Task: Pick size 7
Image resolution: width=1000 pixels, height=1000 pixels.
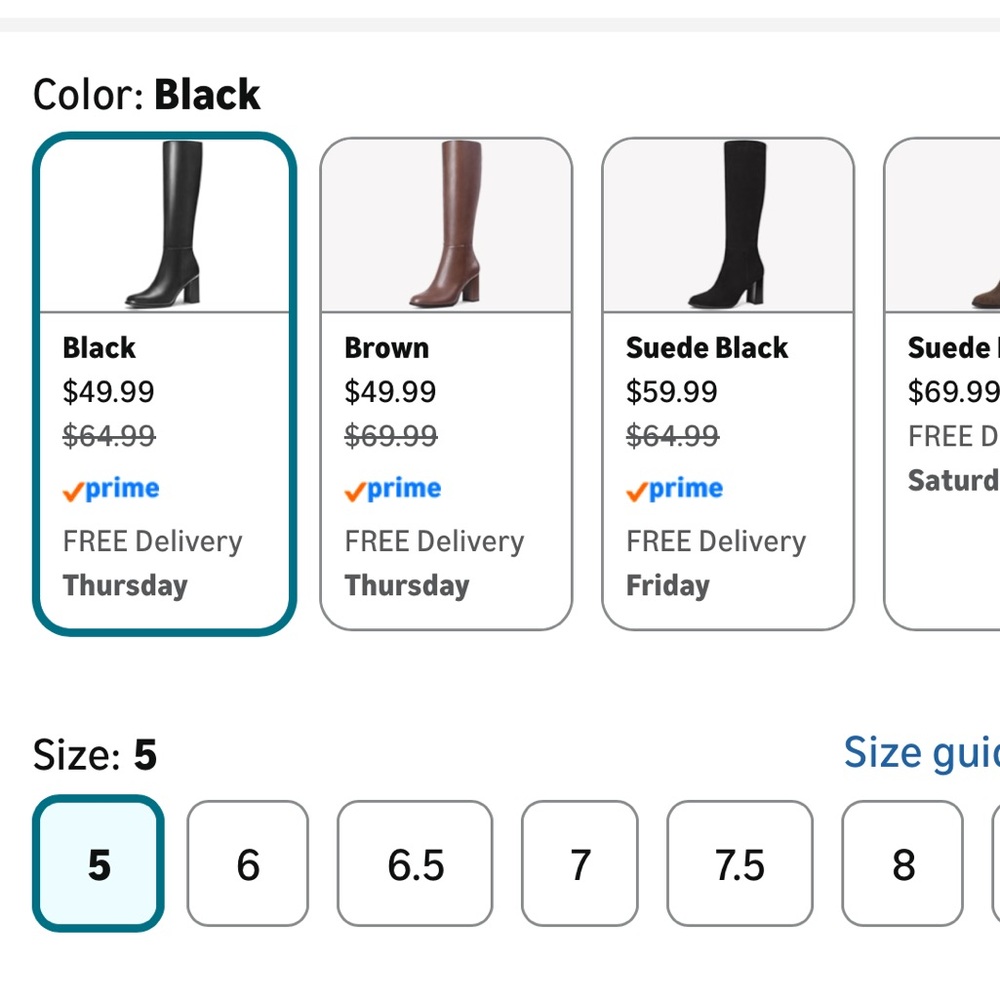Action: (580, 864)
